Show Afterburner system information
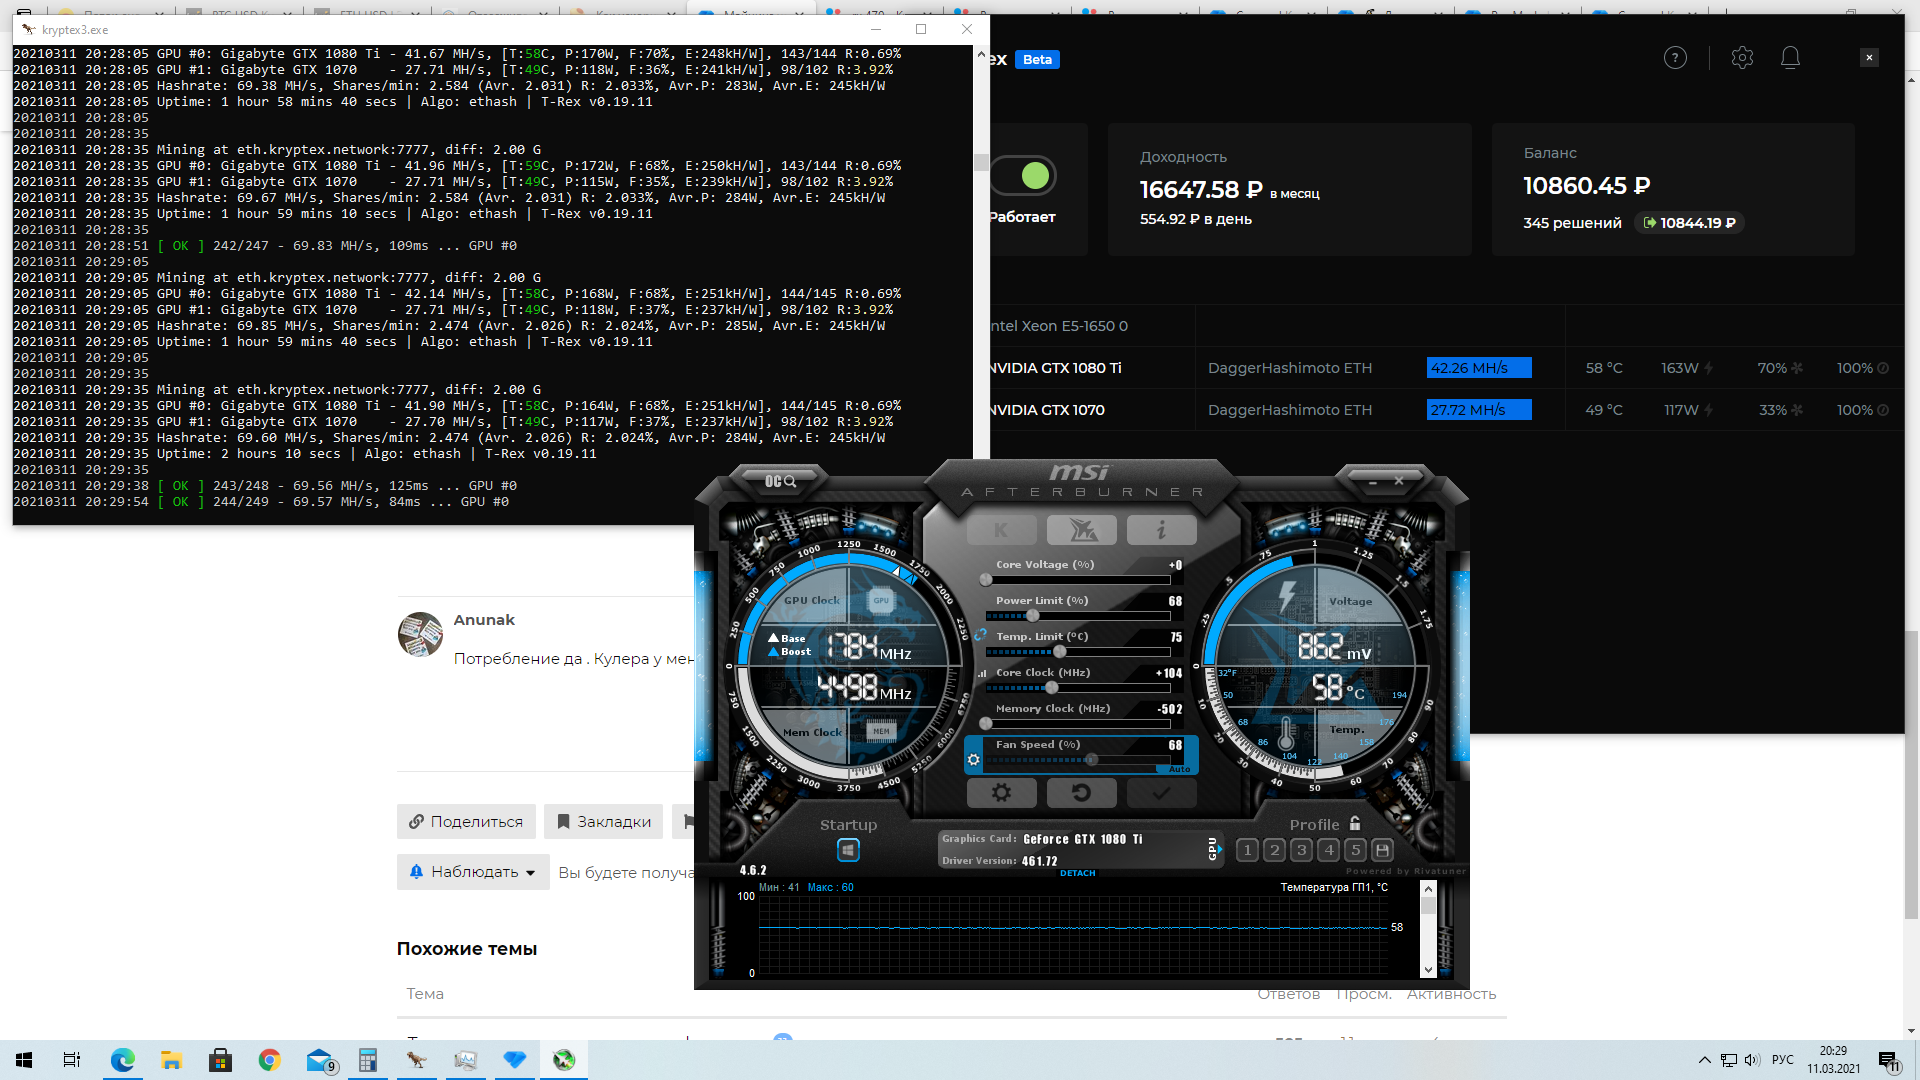Viewport: 1920px width, 1080px height. pyautogui.click(x=1161, y=530)
